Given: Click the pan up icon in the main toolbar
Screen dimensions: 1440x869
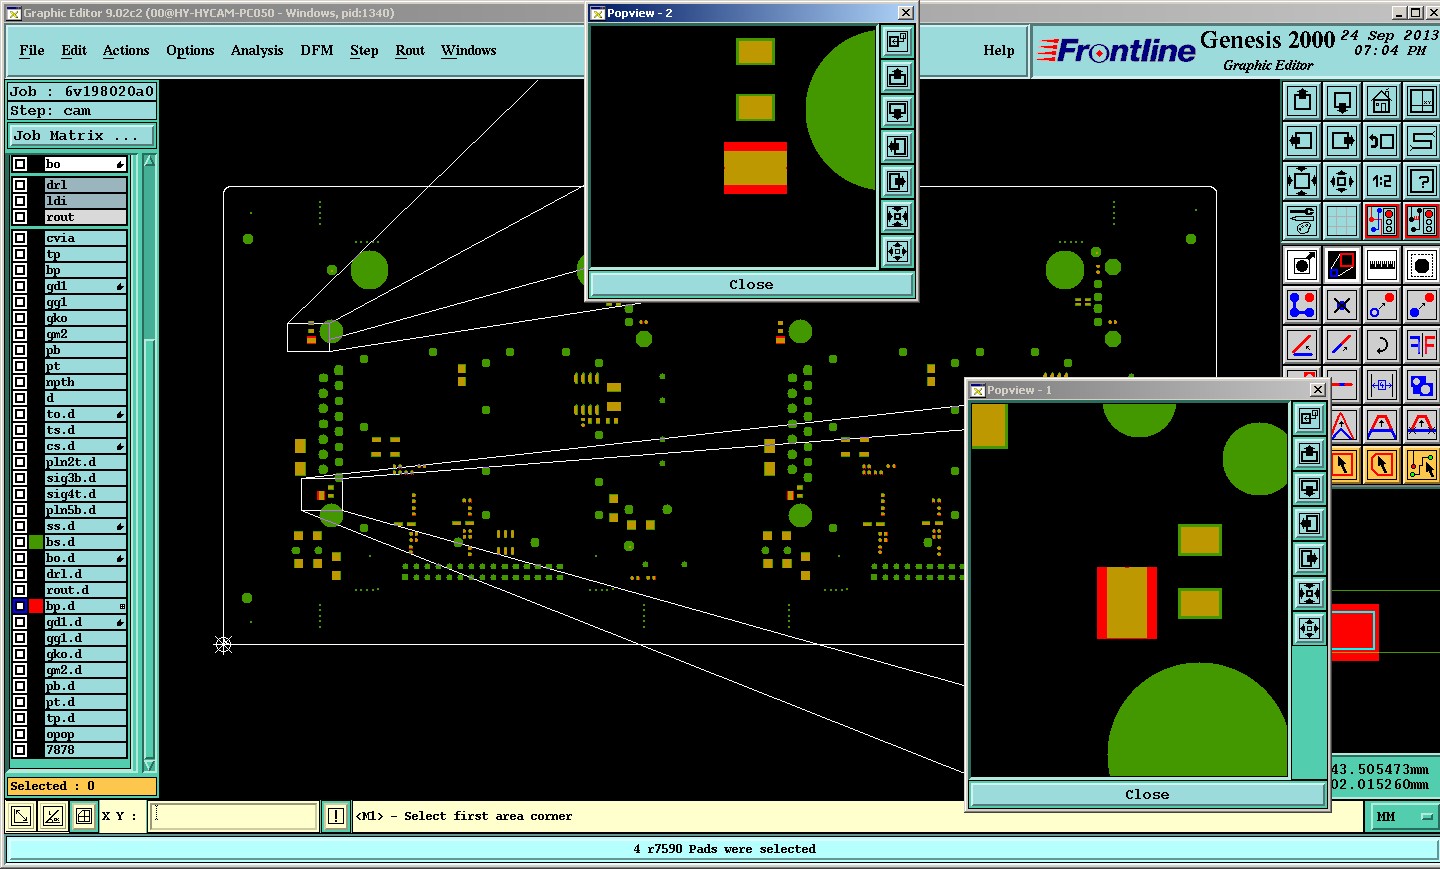Looking at the screenshot, I should click(x=1302, y=101).
